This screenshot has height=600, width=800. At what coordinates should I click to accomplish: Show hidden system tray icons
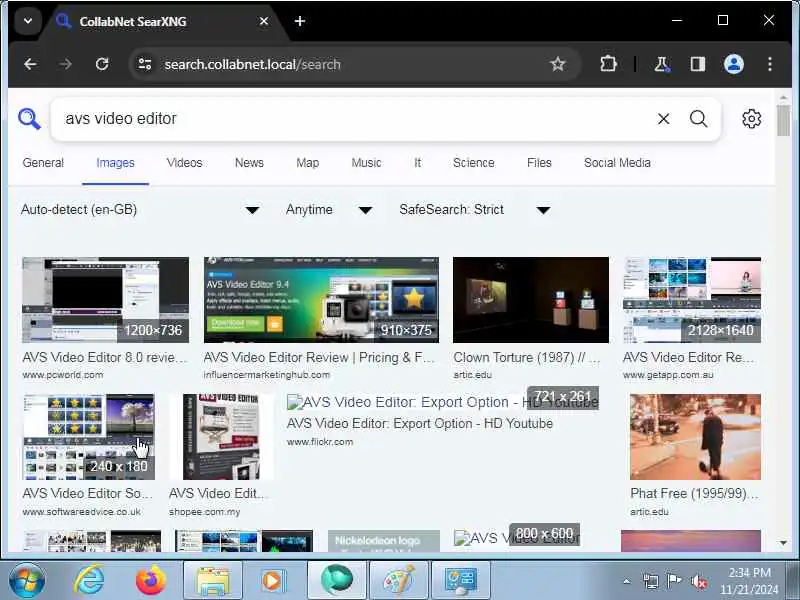click(x=627, y=581)
